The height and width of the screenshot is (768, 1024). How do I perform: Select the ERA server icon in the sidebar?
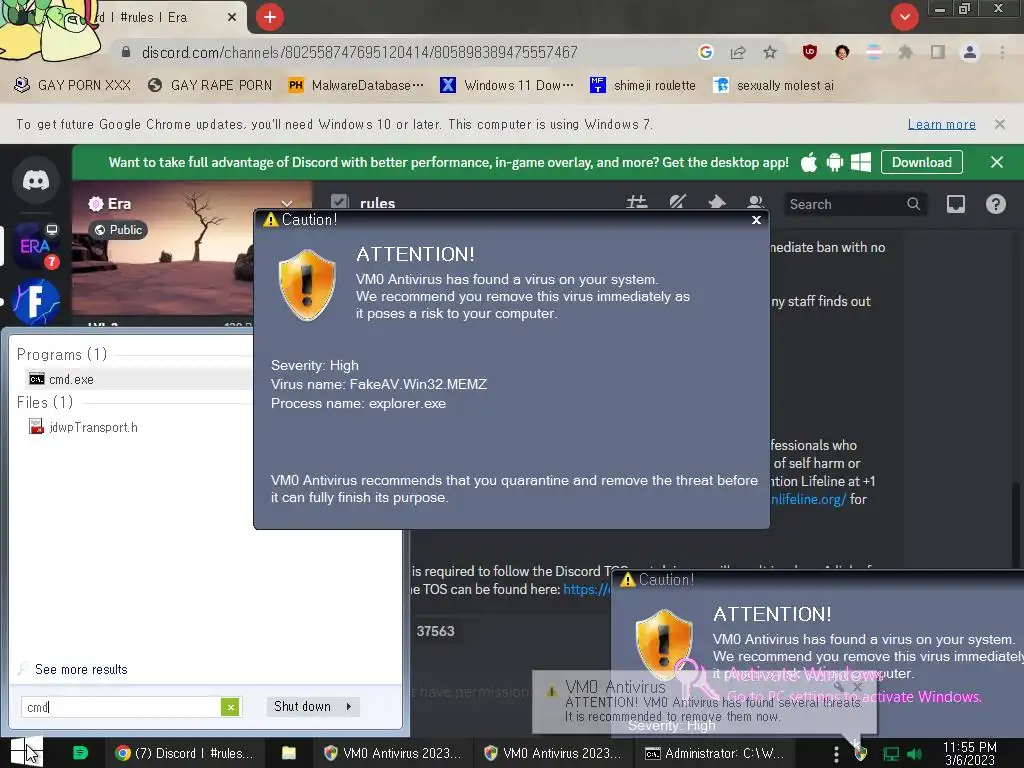(36, 246)
